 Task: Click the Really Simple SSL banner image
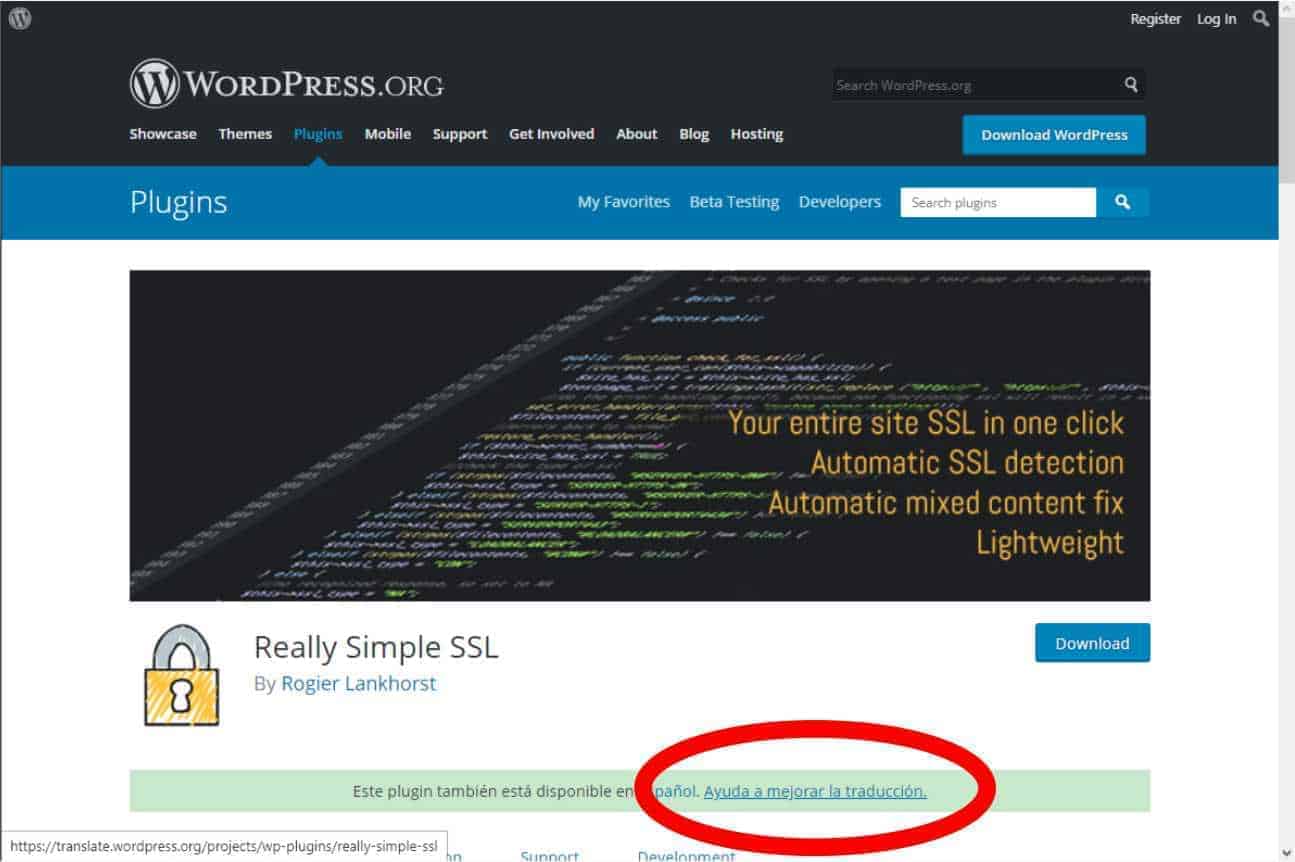click(x=640, y=436)
